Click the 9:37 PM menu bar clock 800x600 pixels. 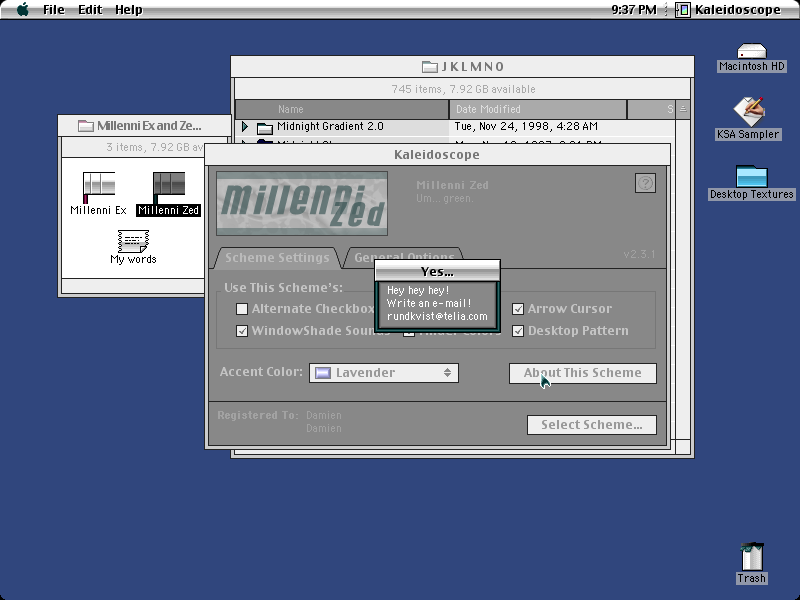click(x=634, y=10)
